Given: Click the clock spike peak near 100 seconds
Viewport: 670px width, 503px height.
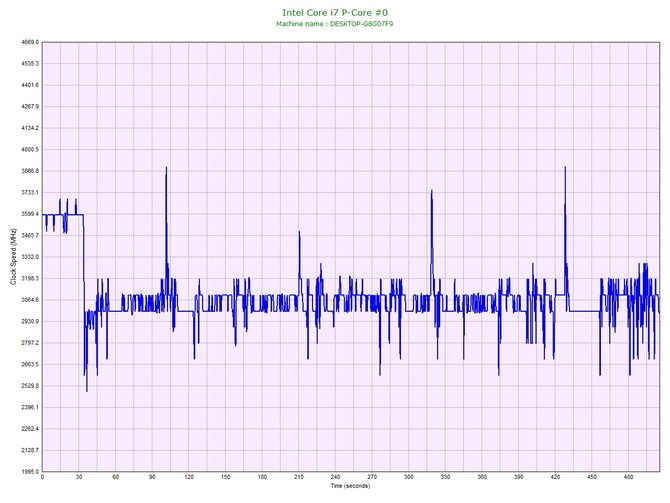Looking at the screenshot, I should coord(166,168).
